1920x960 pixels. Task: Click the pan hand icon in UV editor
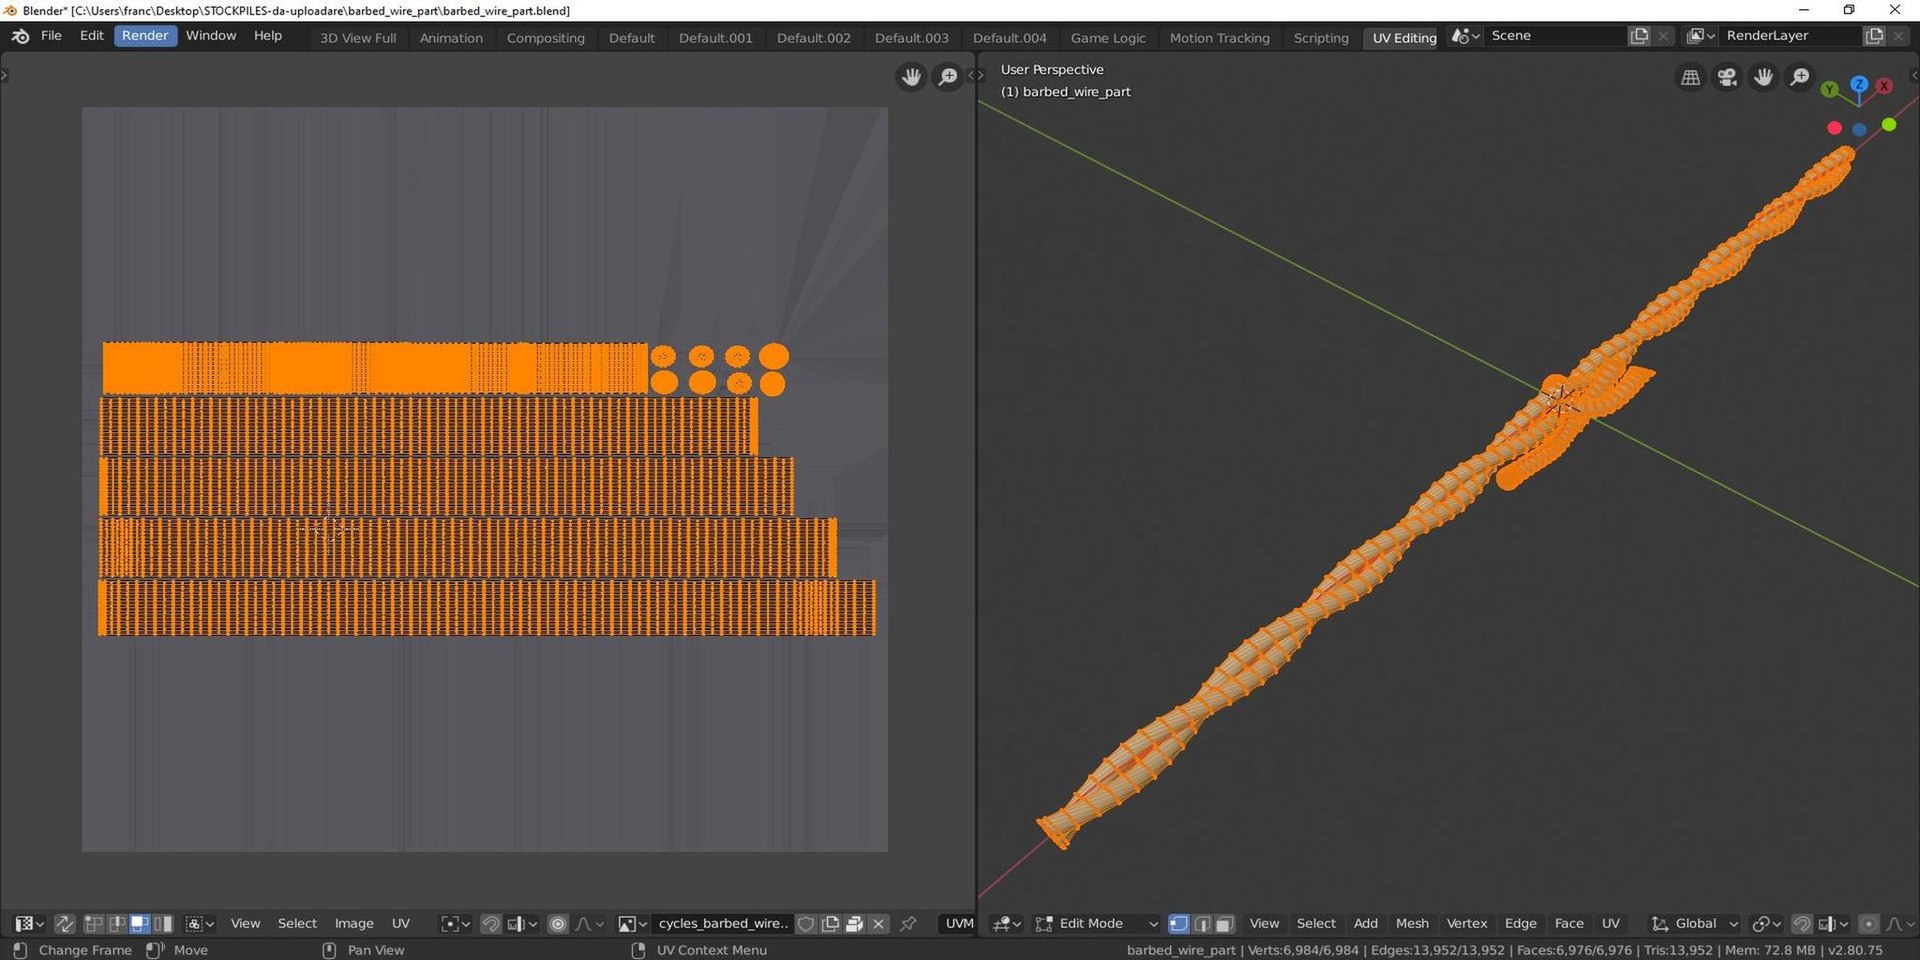tap(911, 77)
